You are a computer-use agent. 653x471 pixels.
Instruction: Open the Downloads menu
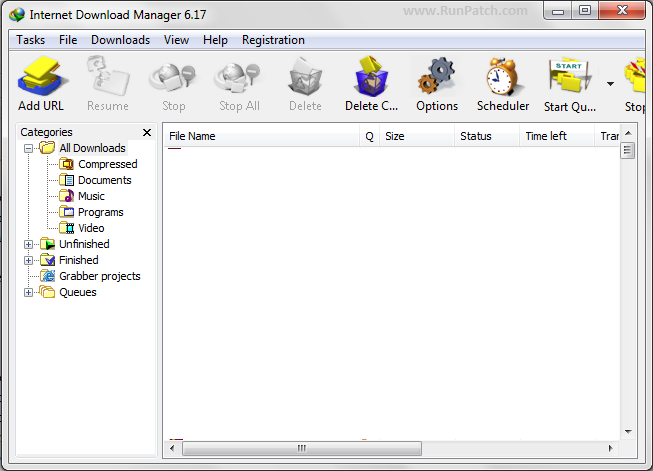(x=120, y=40)
